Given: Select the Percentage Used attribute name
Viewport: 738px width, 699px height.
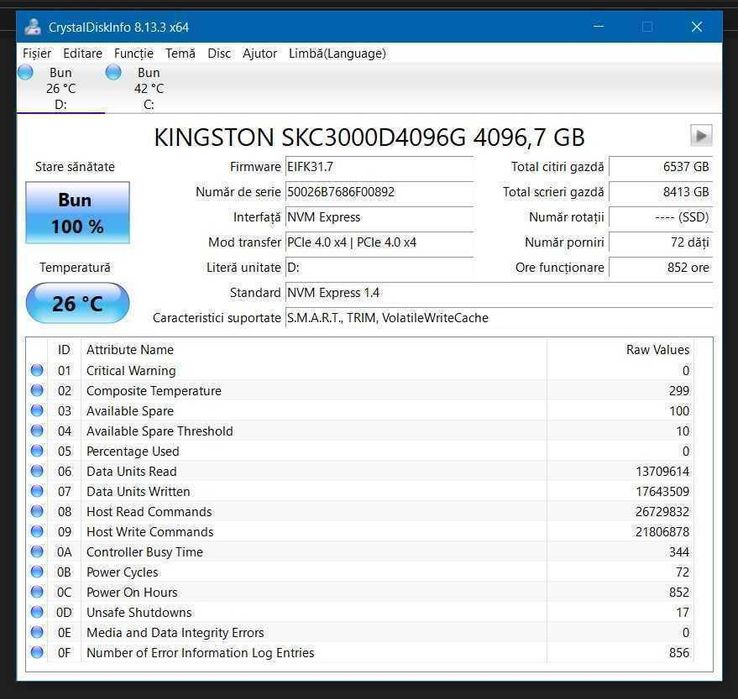Looking at the screenshot, I should [x=133, y=451].
